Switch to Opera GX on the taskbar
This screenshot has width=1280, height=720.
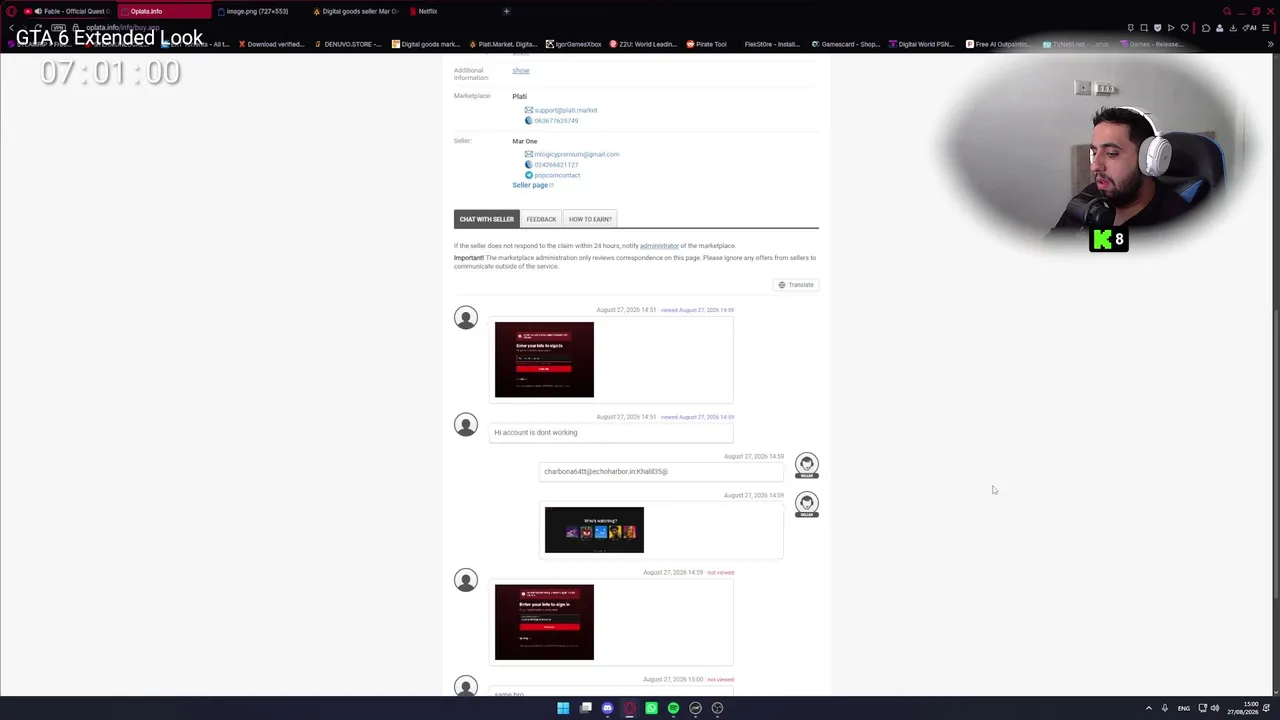click(629, 708)
